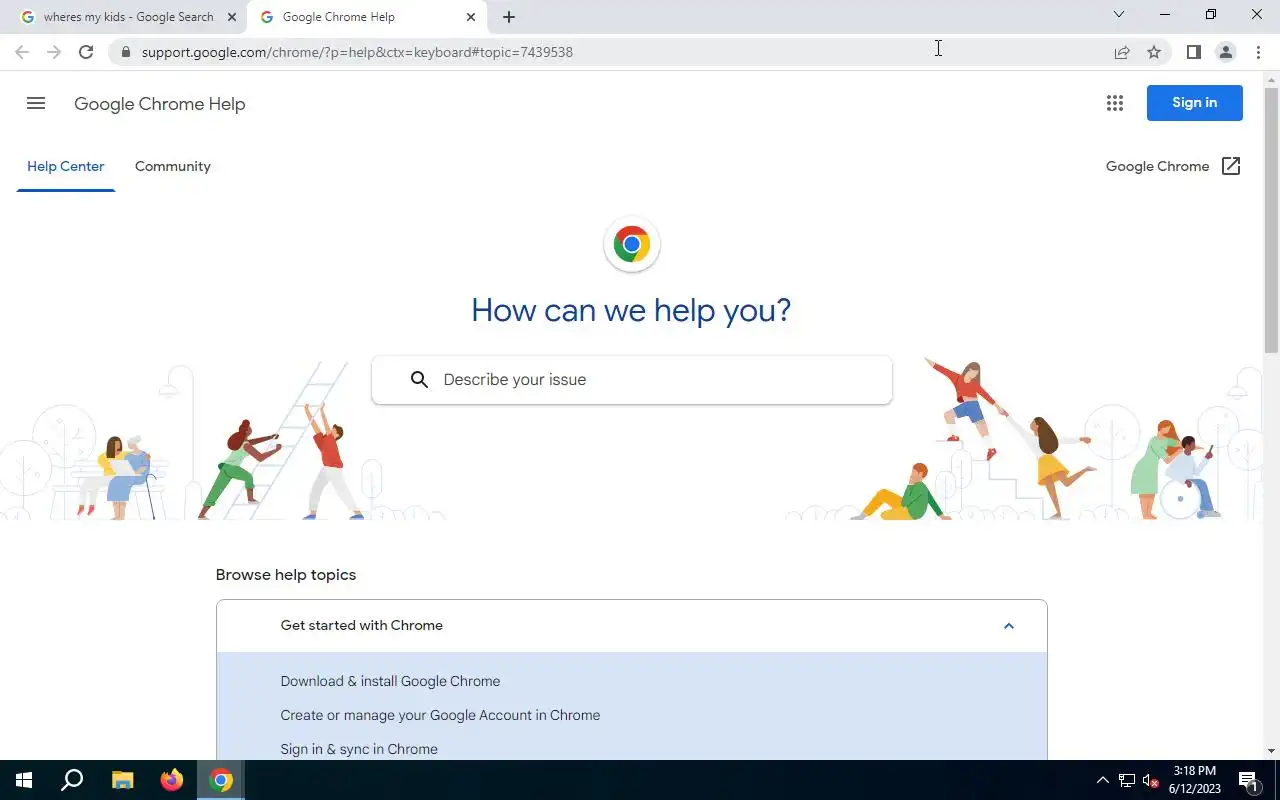This screenshot has width=1280, height=800.
Task: Close the Google Chrome Help tab
Action: pos(471,17)
